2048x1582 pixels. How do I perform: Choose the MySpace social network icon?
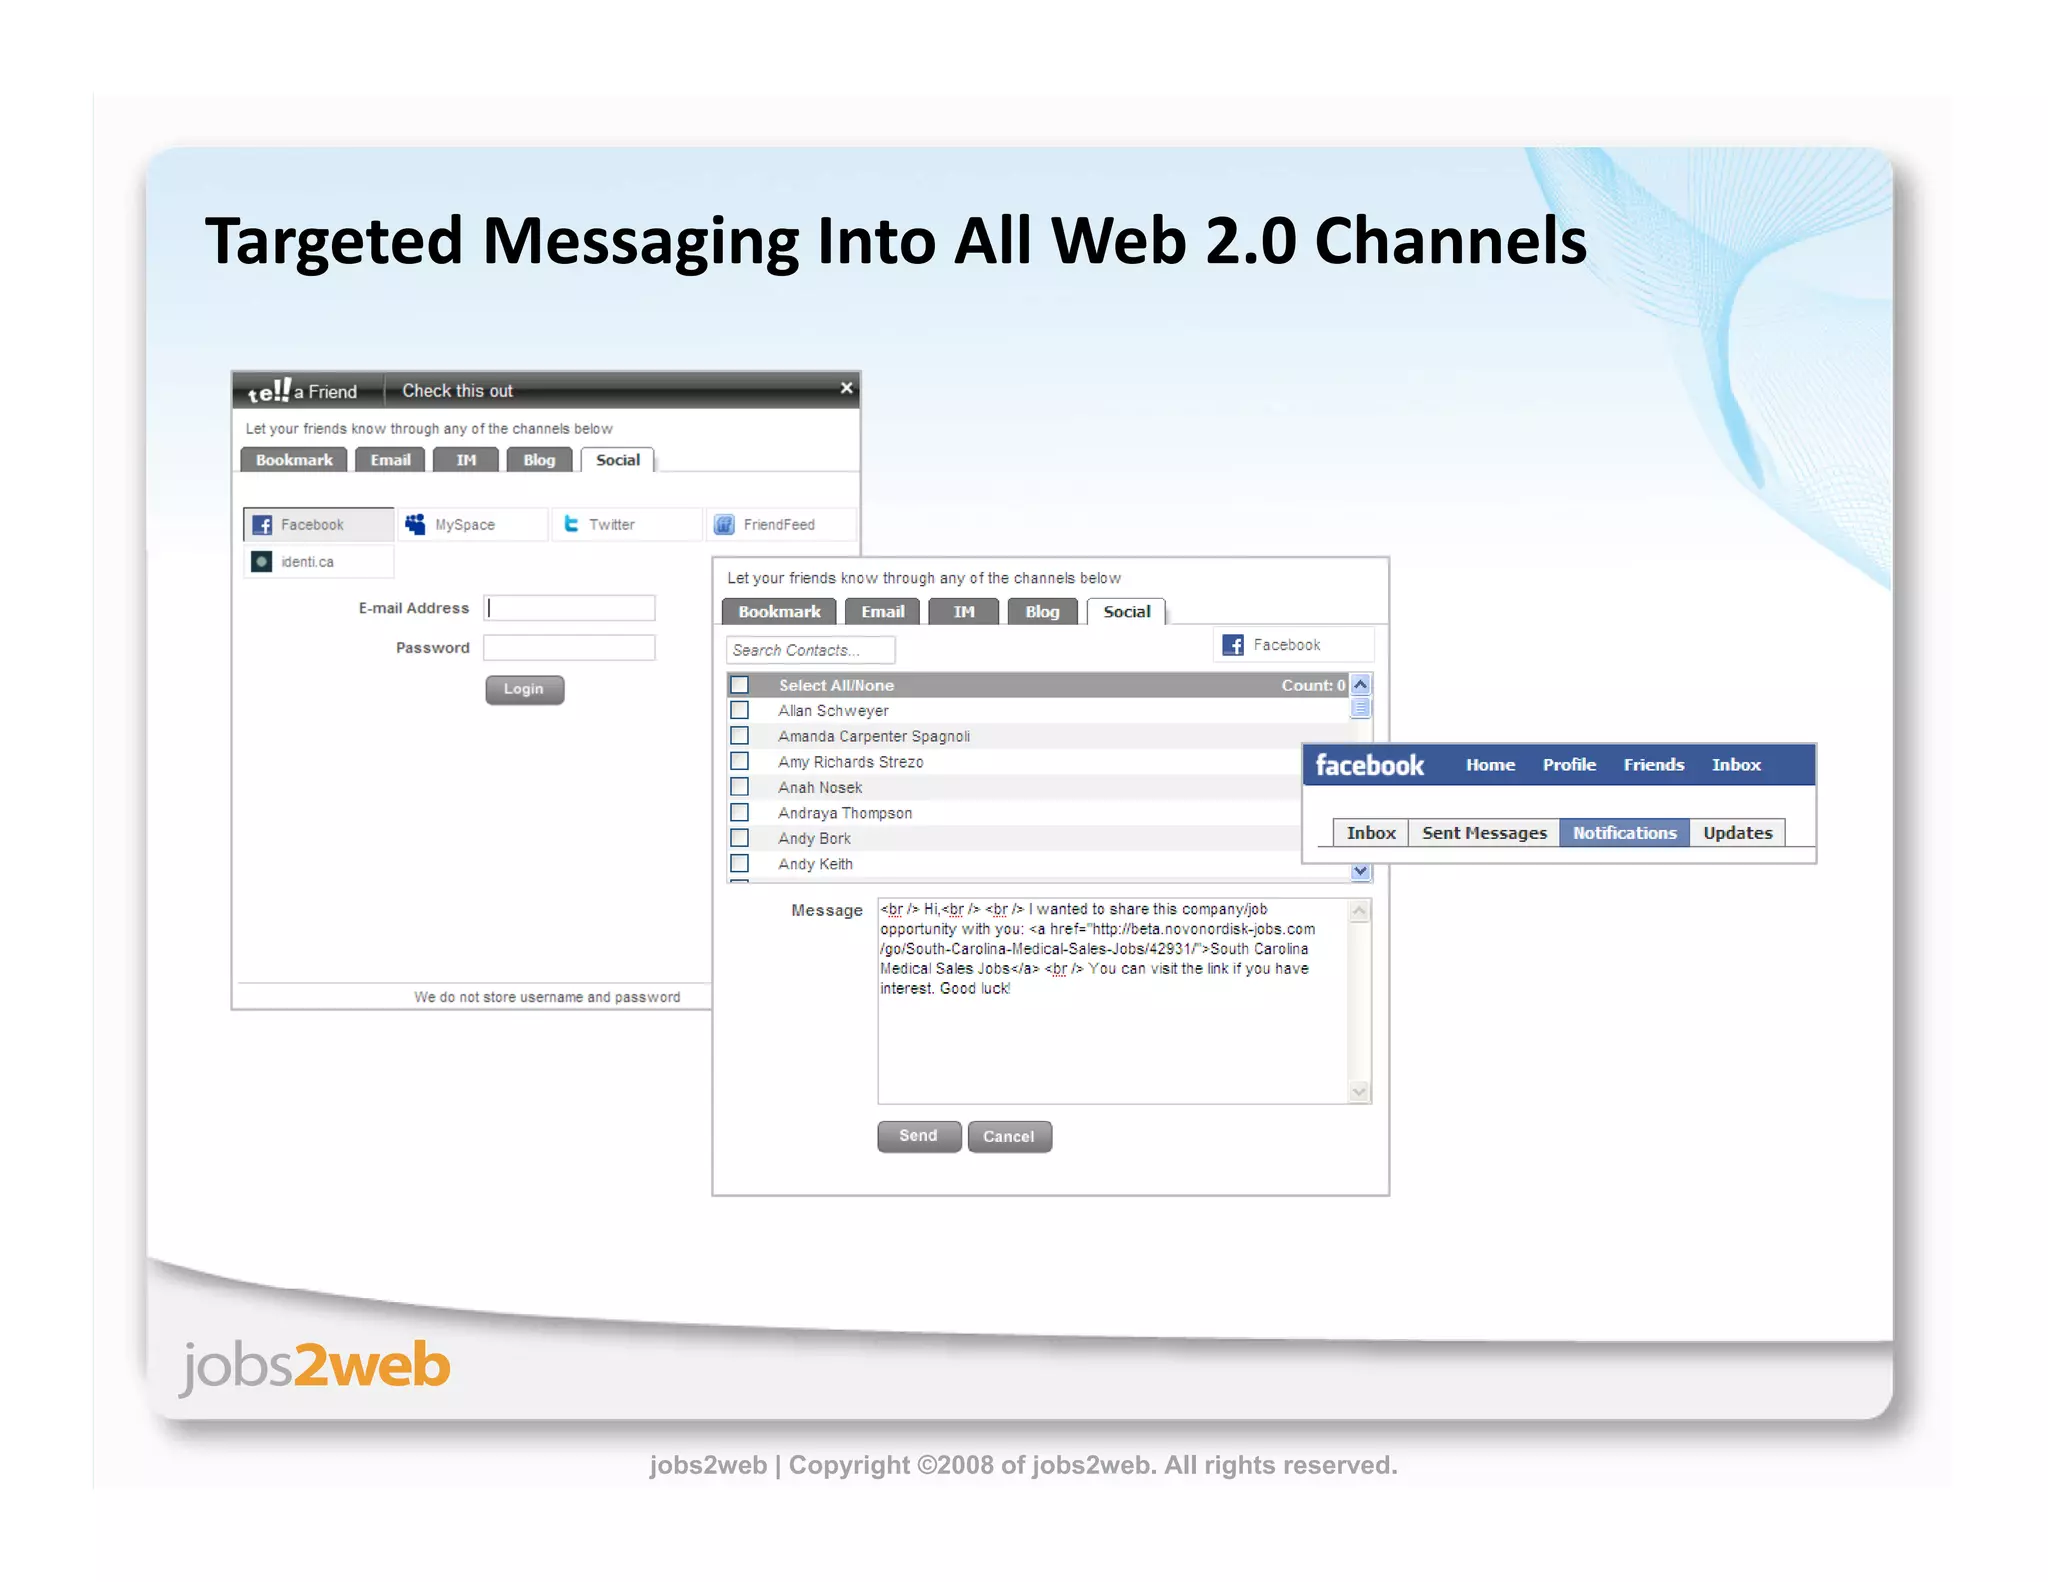tap(415, 524)
